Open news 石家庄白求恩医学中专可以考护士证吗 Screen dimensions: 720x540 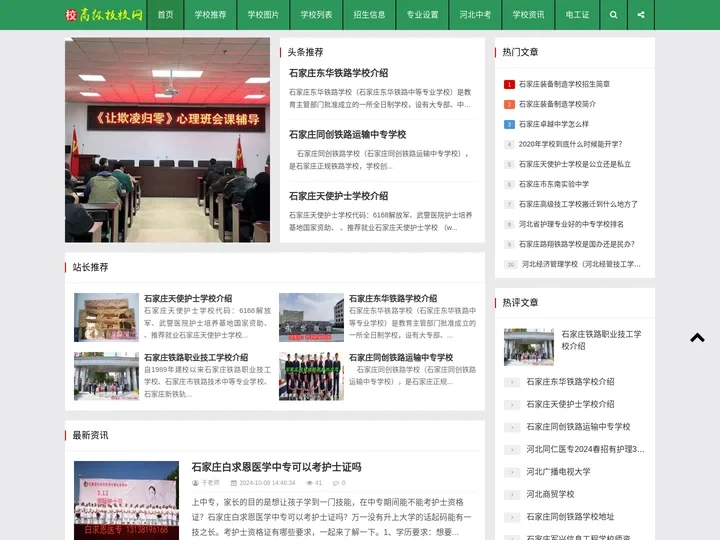click(276, 467)
